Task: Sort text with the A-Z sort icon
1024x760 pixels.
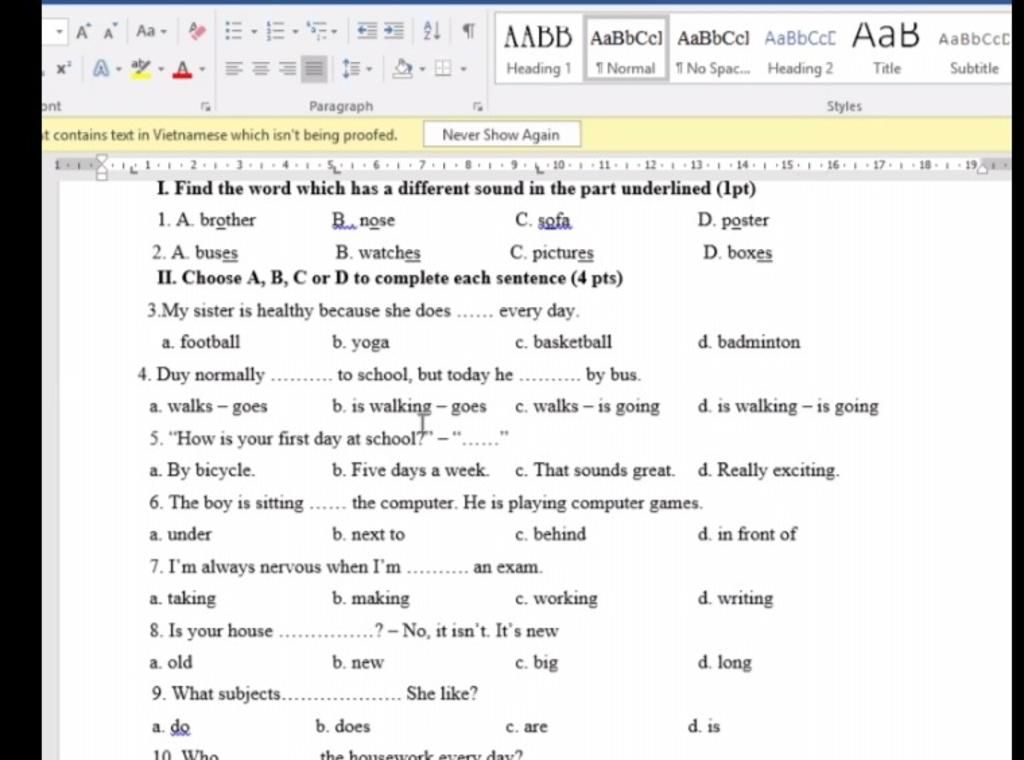Action: (432, 31)
